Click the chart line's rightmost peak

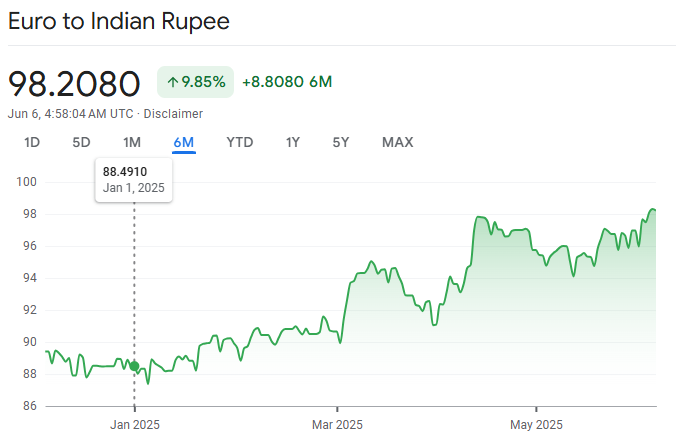point(652,209)
